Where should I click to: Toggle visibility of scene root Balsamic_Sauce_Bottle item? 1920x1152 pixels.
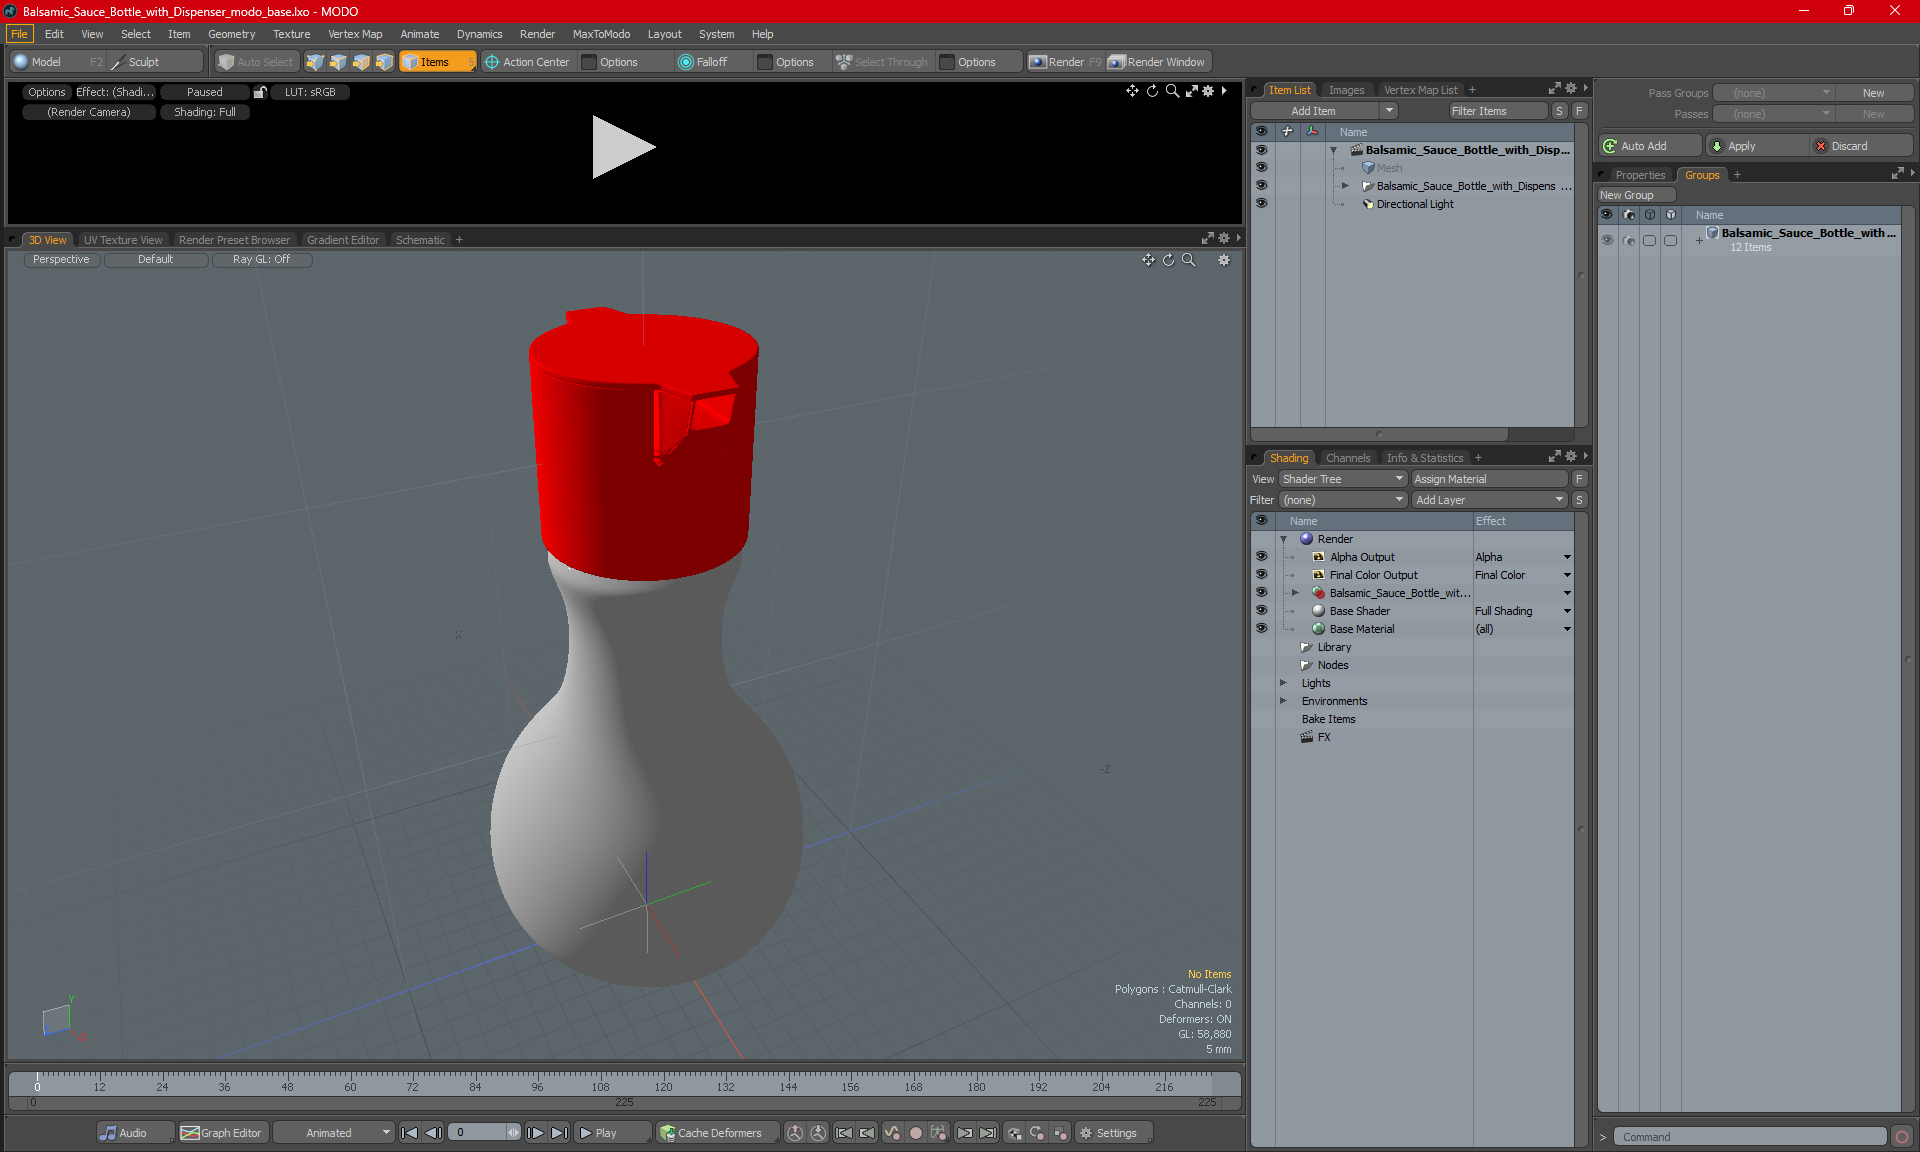1261,150
